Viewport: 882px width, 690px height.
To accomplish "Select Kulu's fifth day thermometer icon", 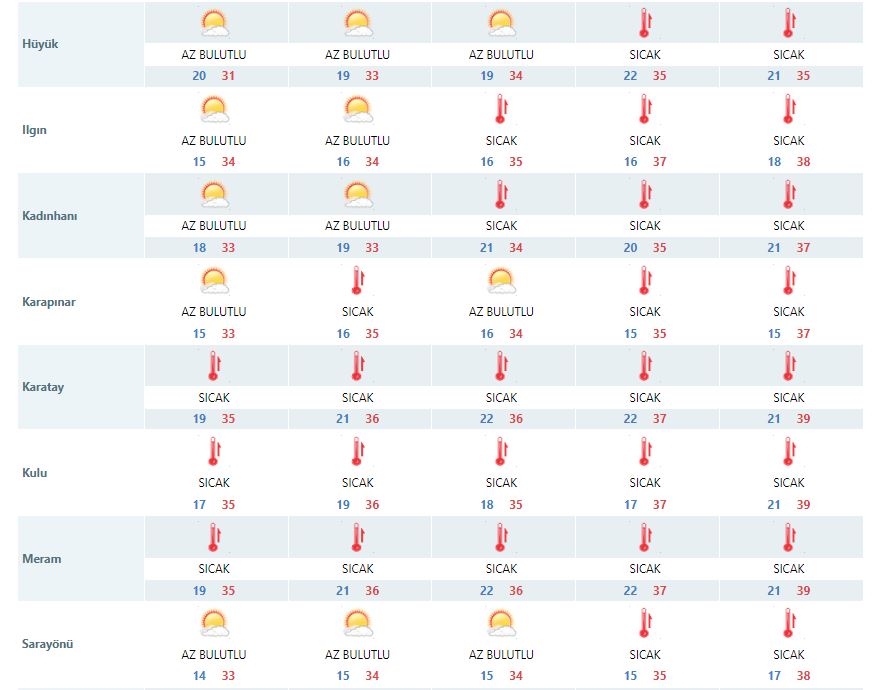I will coord(788,452).
